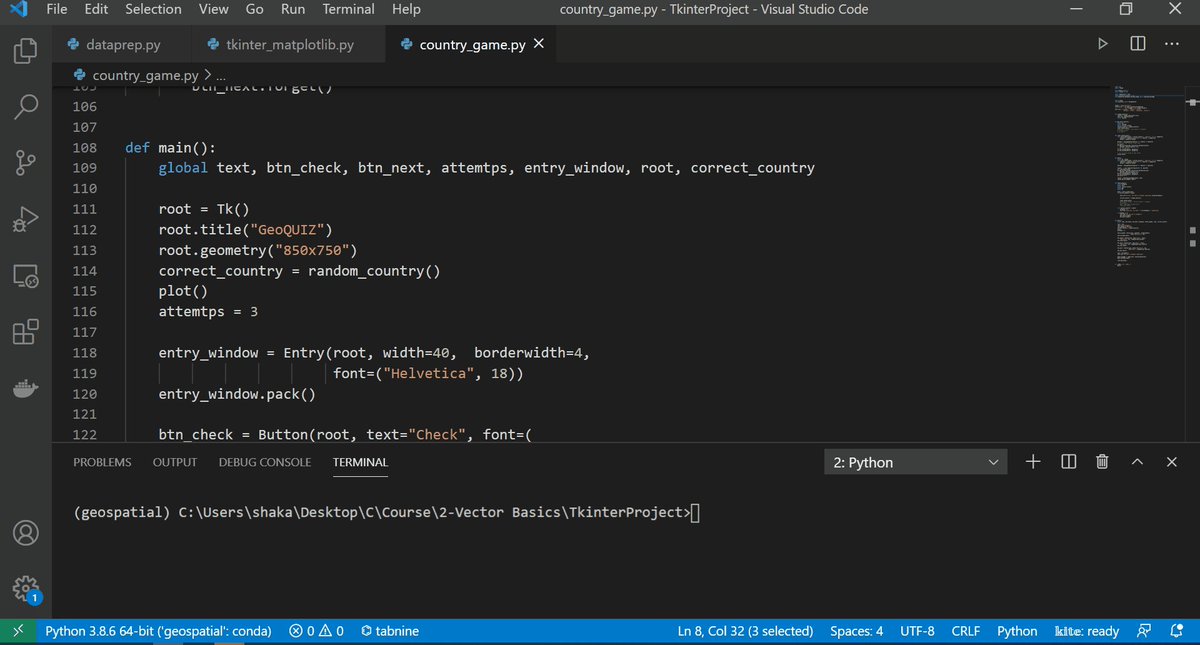The image size is (1200, 645).
Task: Click the VS Code logo icon
Action: (17, 10)
